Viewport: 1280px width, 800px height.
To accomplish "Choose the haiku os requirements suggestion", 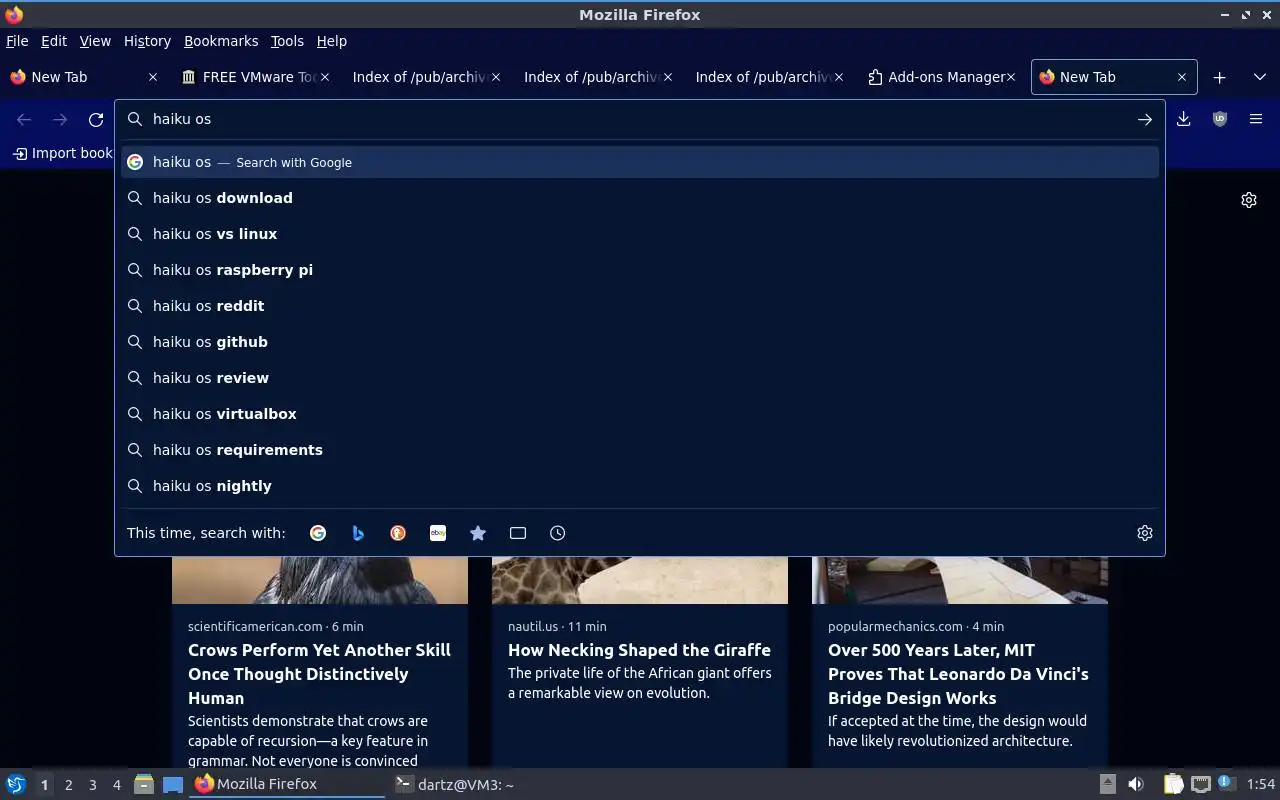I will [x=640, y=450].
